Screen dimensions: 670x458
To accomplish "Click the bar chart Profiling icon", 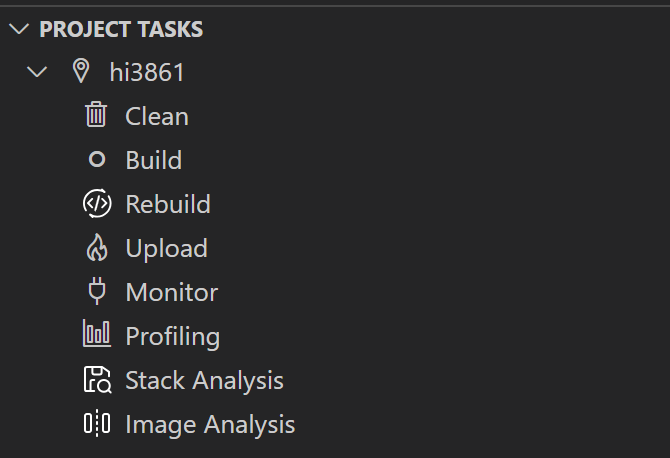I will (97, 333).
